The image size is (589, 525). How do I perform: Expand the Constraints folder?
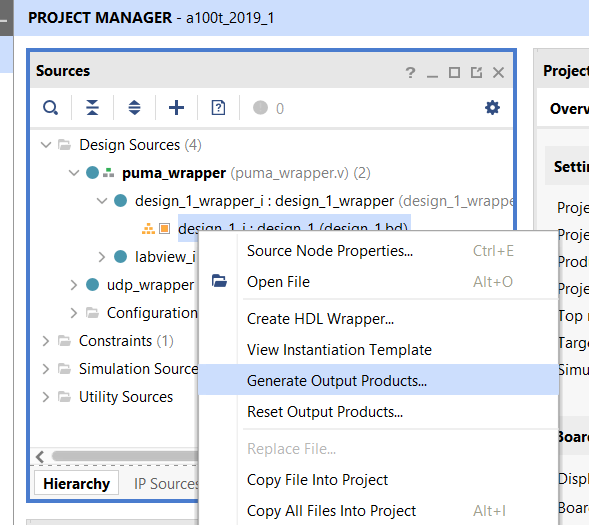(46, 341)
